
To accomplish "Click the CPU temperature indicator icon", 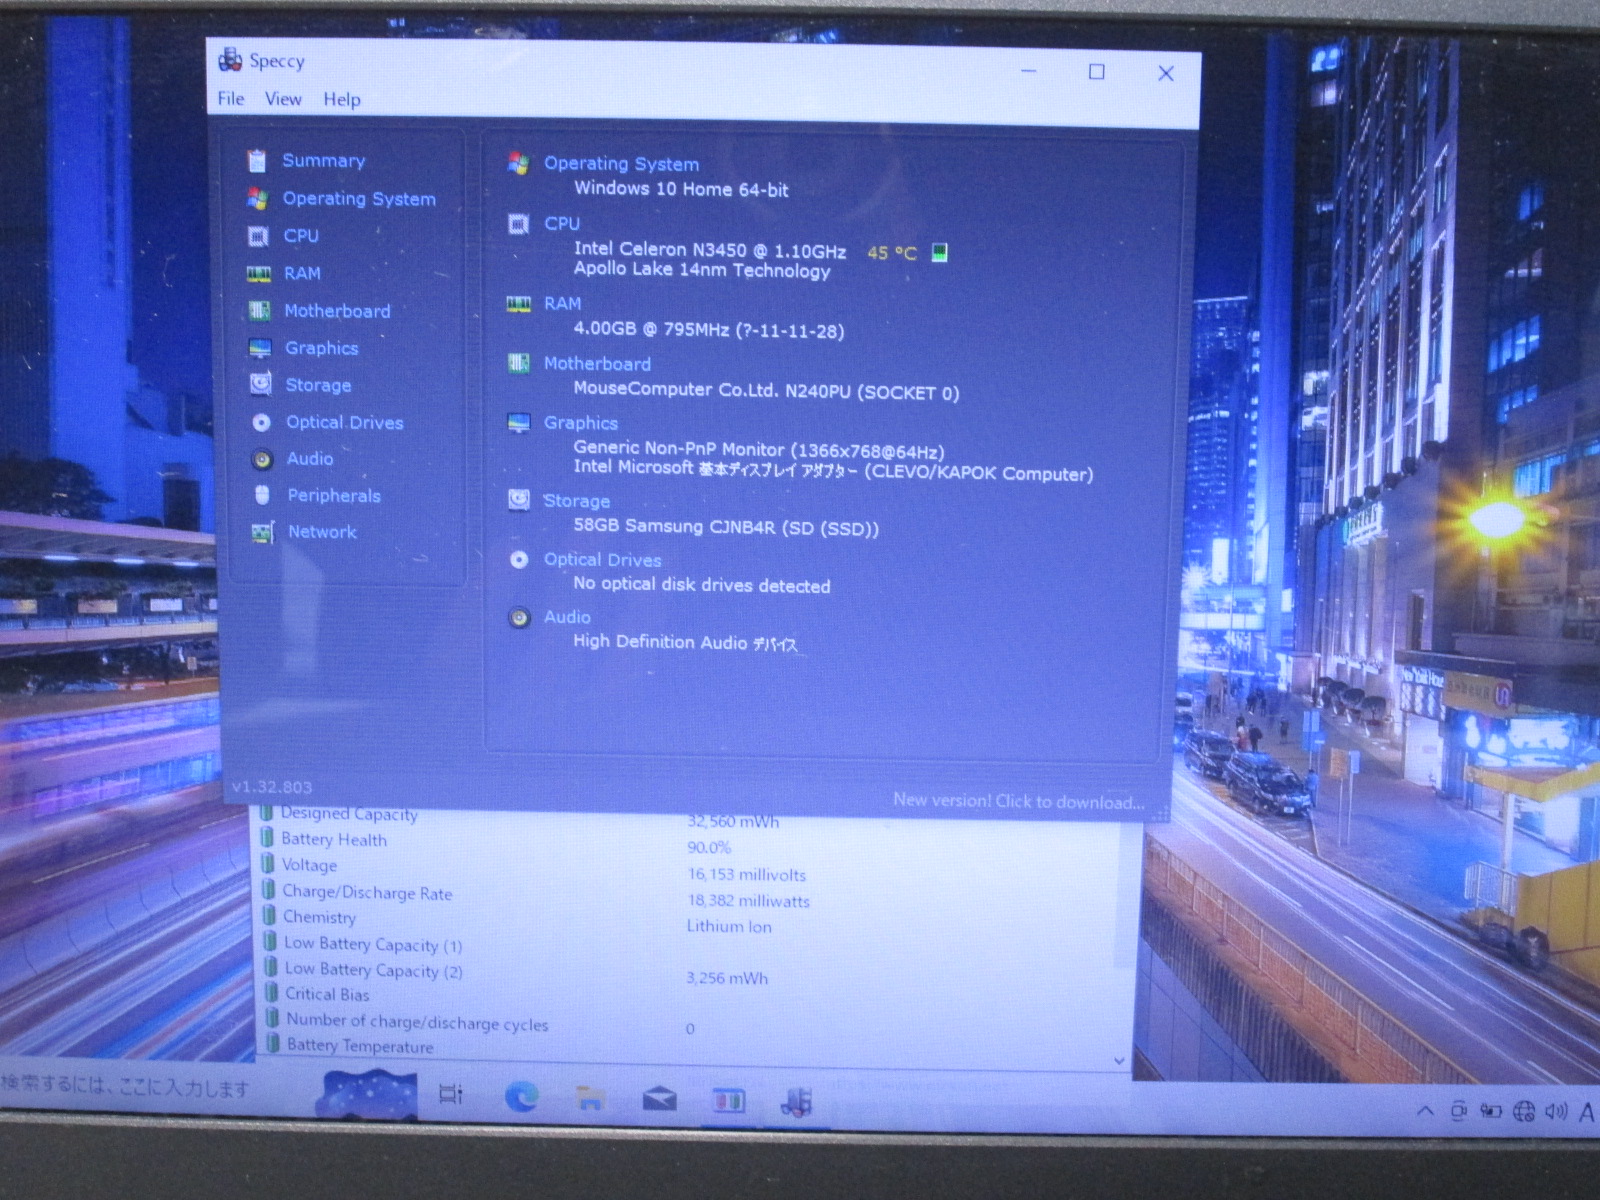I will [939, 252].
